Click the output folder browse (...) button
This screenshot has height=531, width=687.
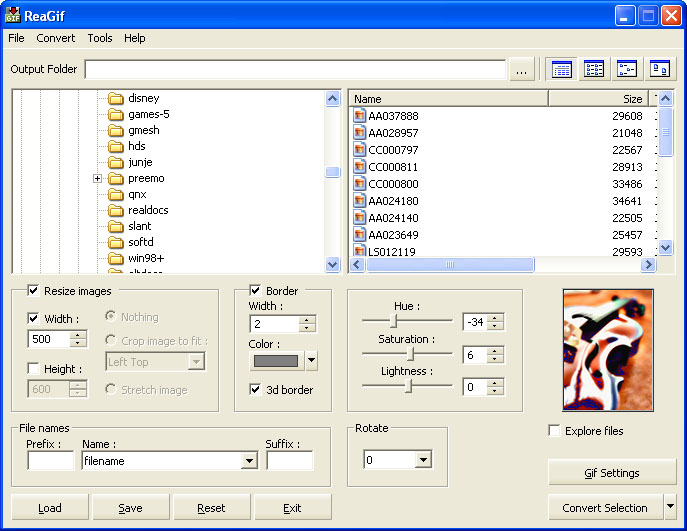[521, 70]
